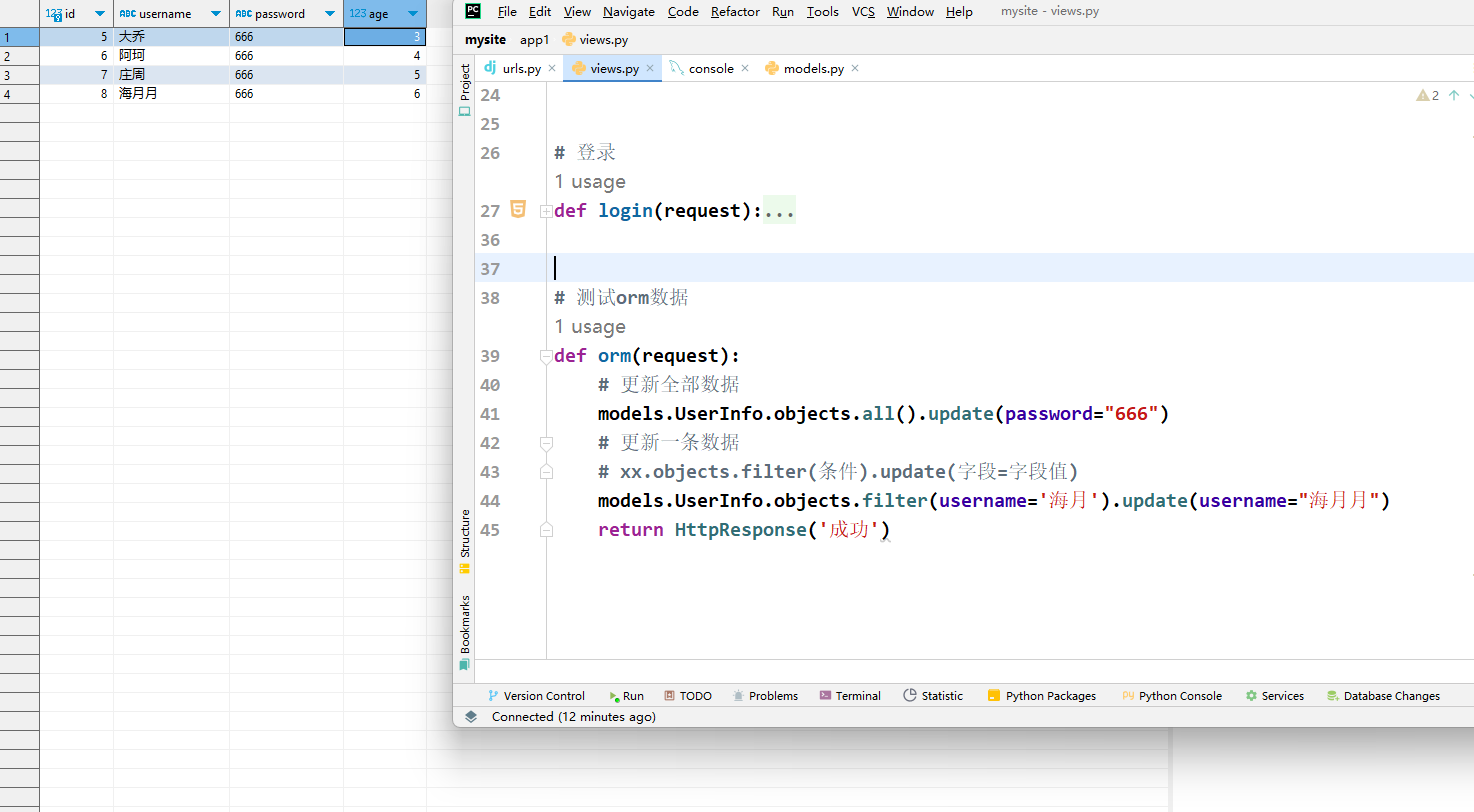Viewport: 1474px width, 812px height.
Task: Open the password column filter dropdown
Action: [x=330, y=14]
